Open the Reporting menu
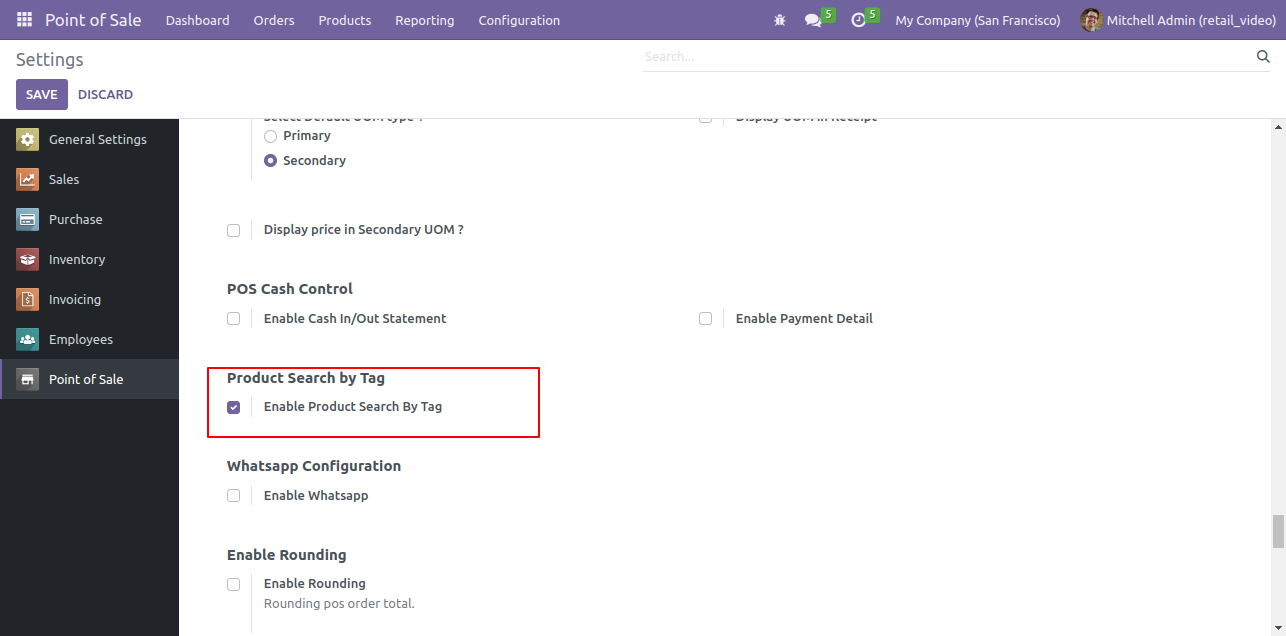Image resolution: width=1286 pixels, height=636 pixels. [x=425, y=20]
